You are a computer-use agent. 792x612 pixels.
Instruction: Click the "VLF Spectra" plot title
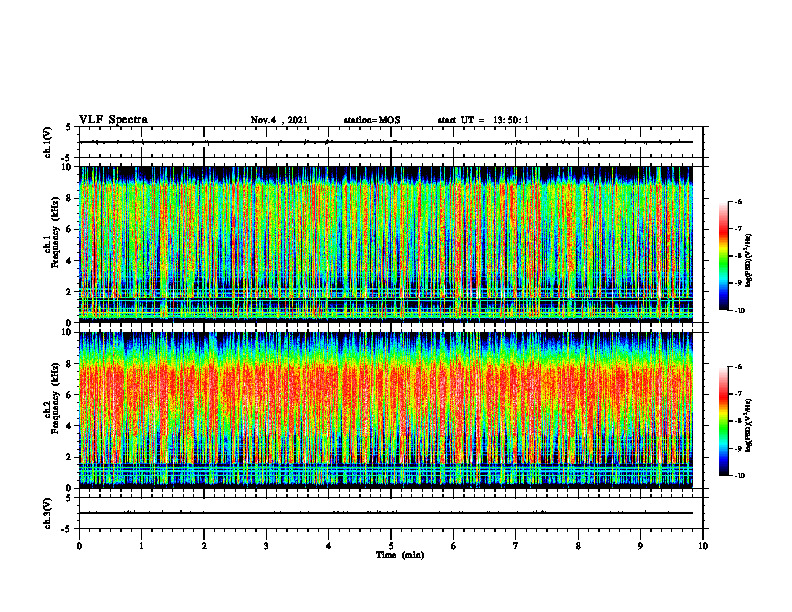click(x=113, y=119)
